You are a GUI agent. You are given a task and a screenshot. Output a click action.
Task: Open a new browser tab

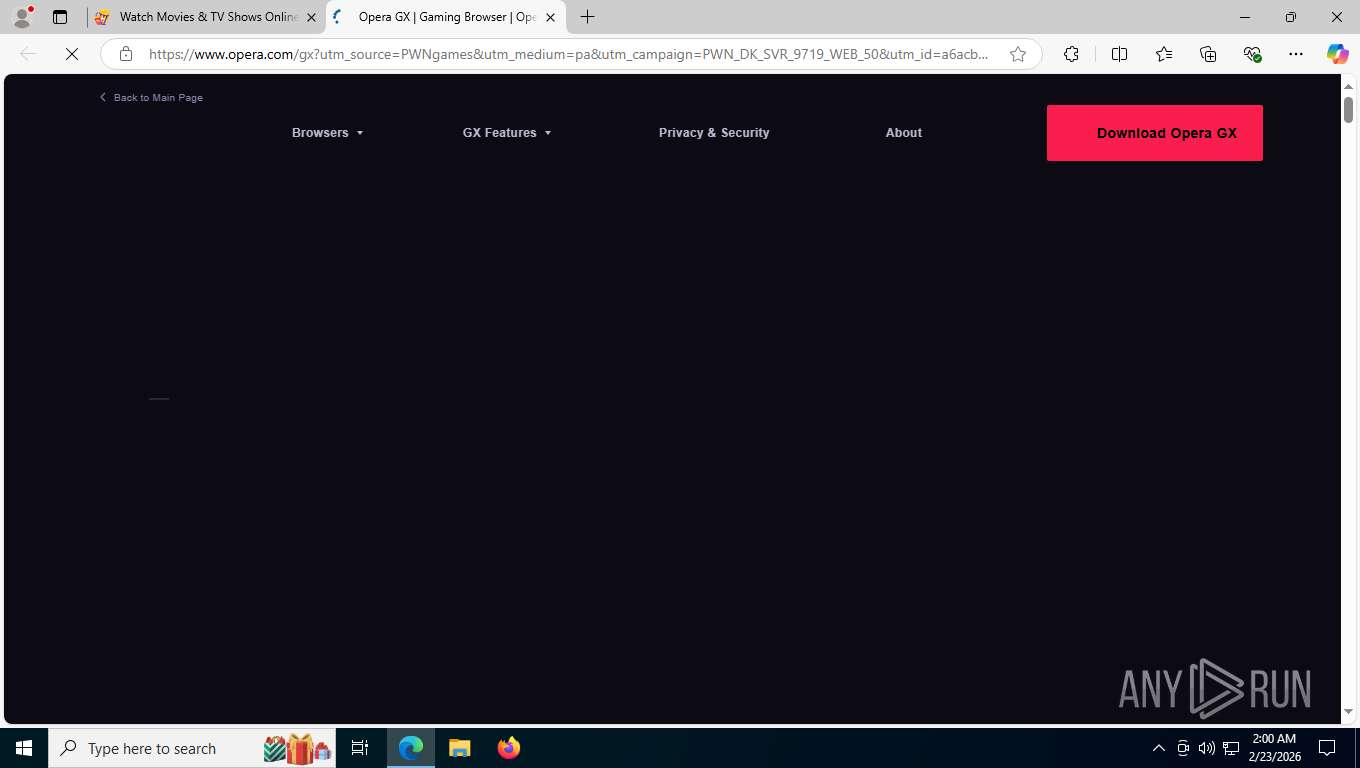pyautogui.click(x=588, y=17)
